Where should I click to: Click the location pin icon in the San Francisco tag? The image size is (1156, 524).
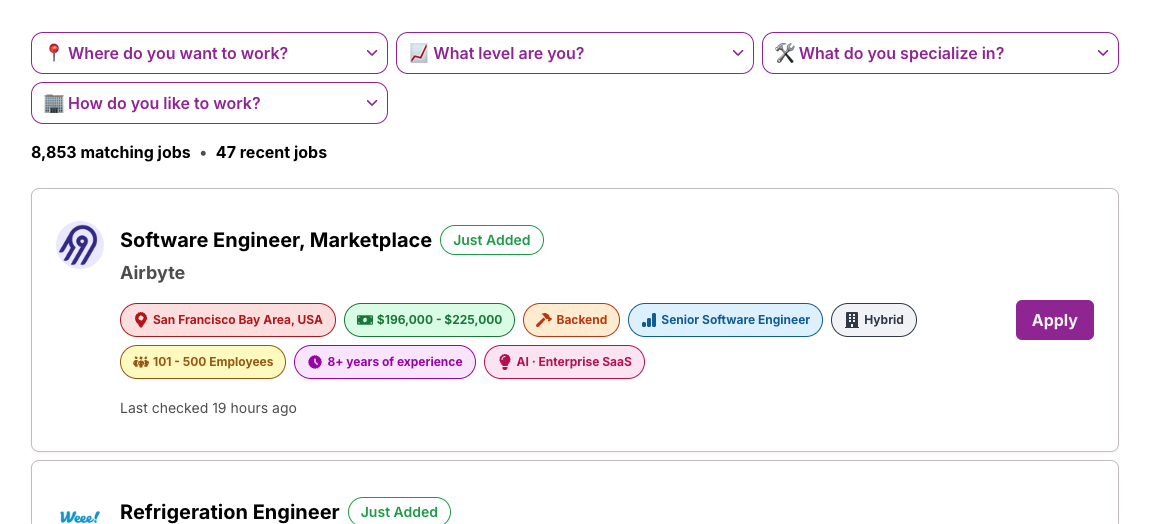tap(141, 320)
